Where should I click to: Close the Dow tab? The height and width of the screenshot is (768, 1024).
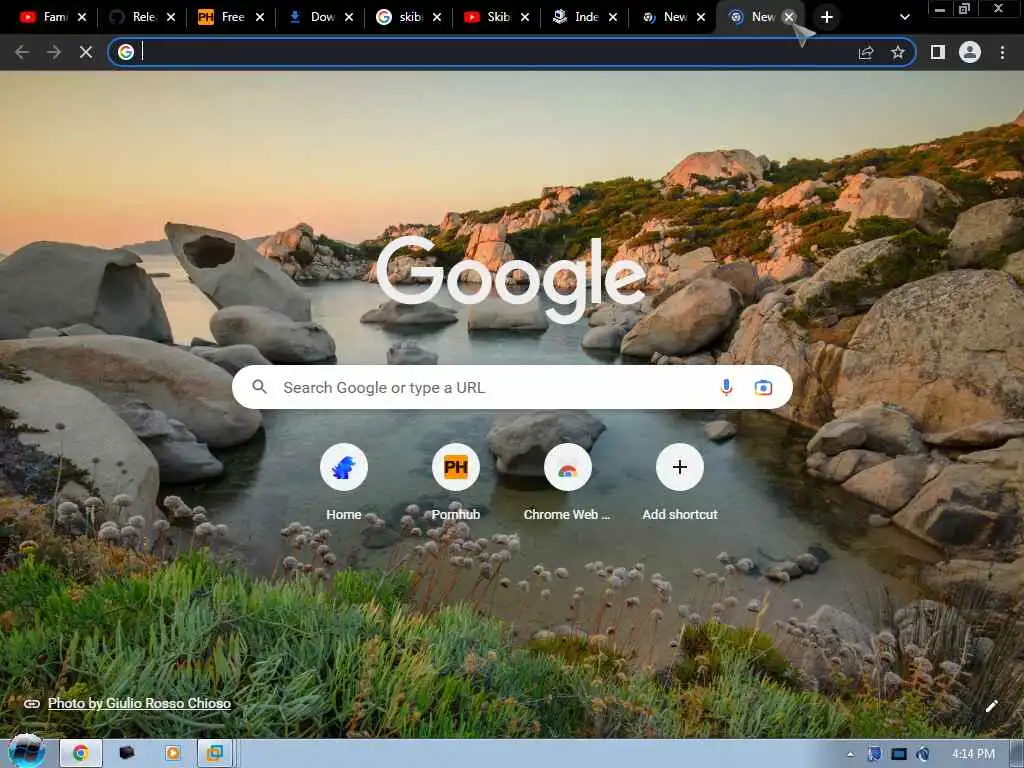pos(349,17)
